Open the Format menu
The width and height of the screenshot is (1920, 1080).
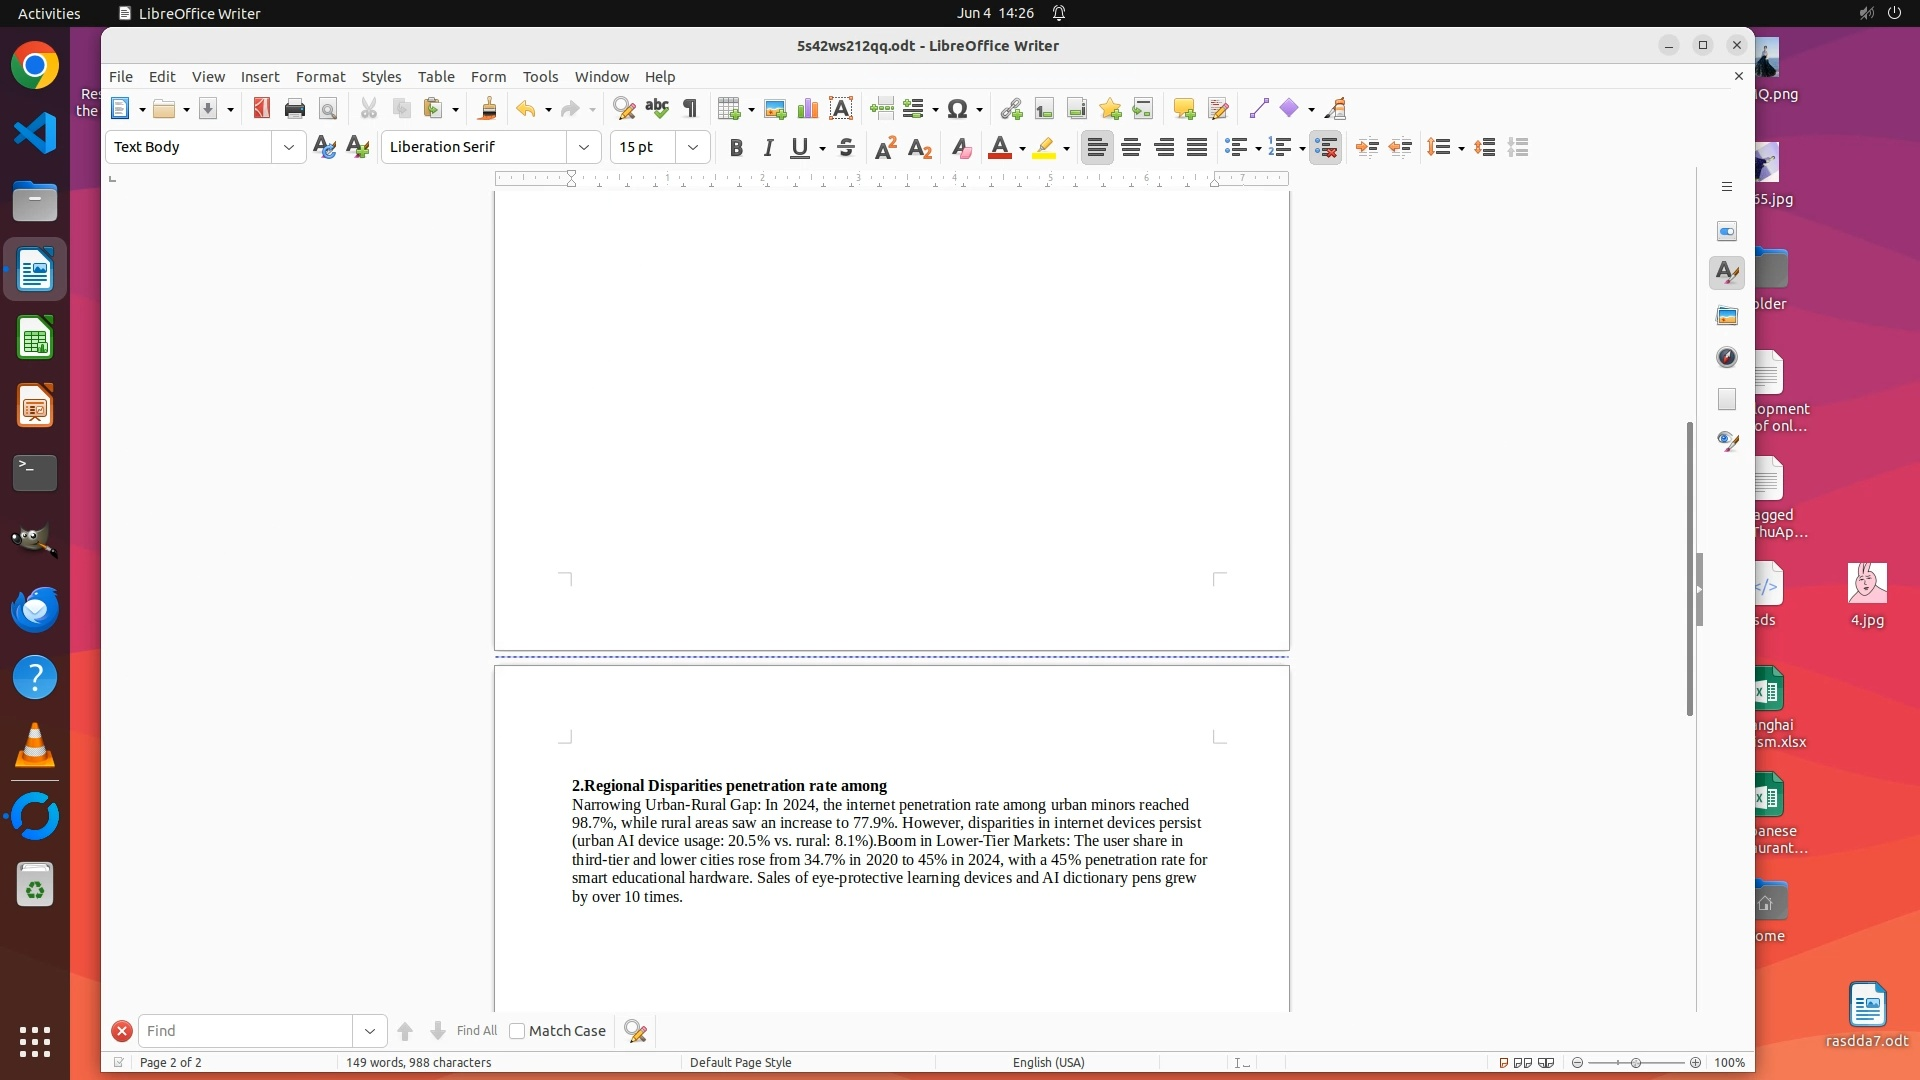(x=320, y=77)
